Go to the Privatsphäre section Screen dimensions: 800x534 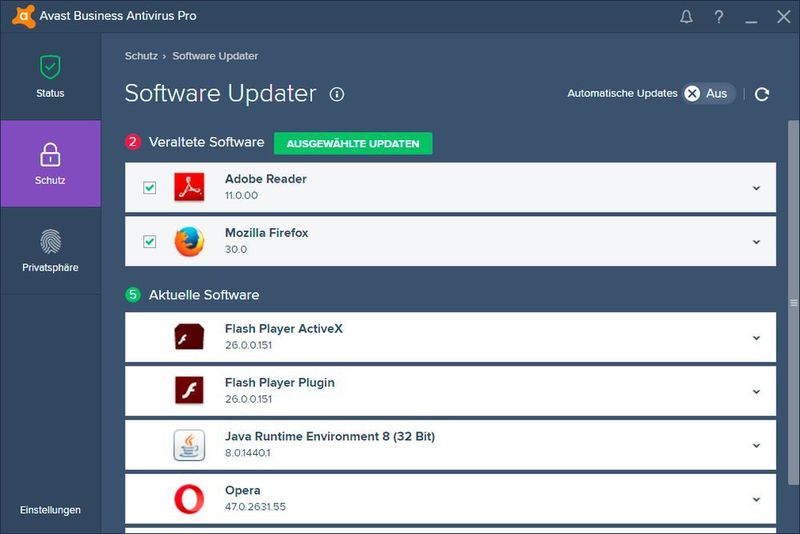pos(50,250)
